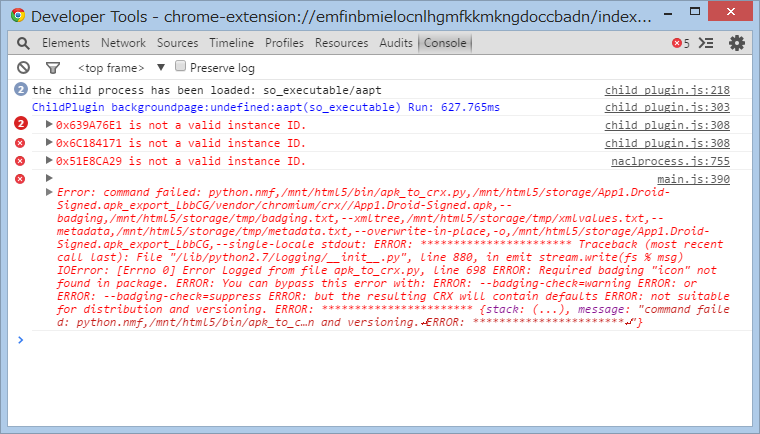
Task: Switch to the Resources tab
Action: coord(342,43)
